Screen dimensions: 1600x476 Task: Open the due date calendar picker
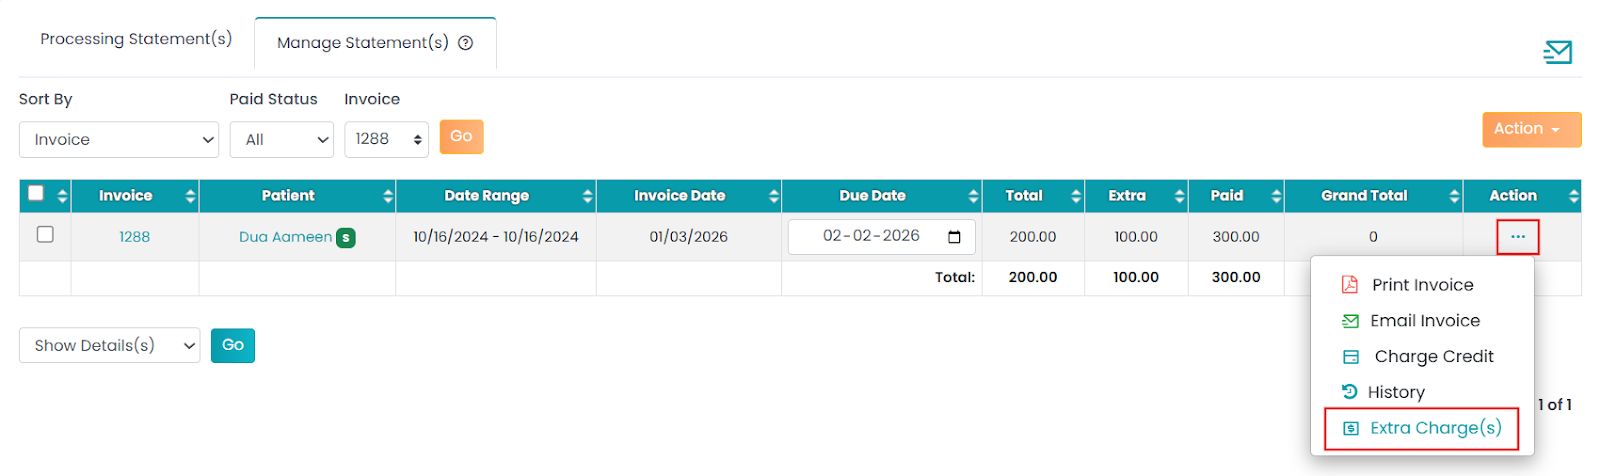click(954, 237)
